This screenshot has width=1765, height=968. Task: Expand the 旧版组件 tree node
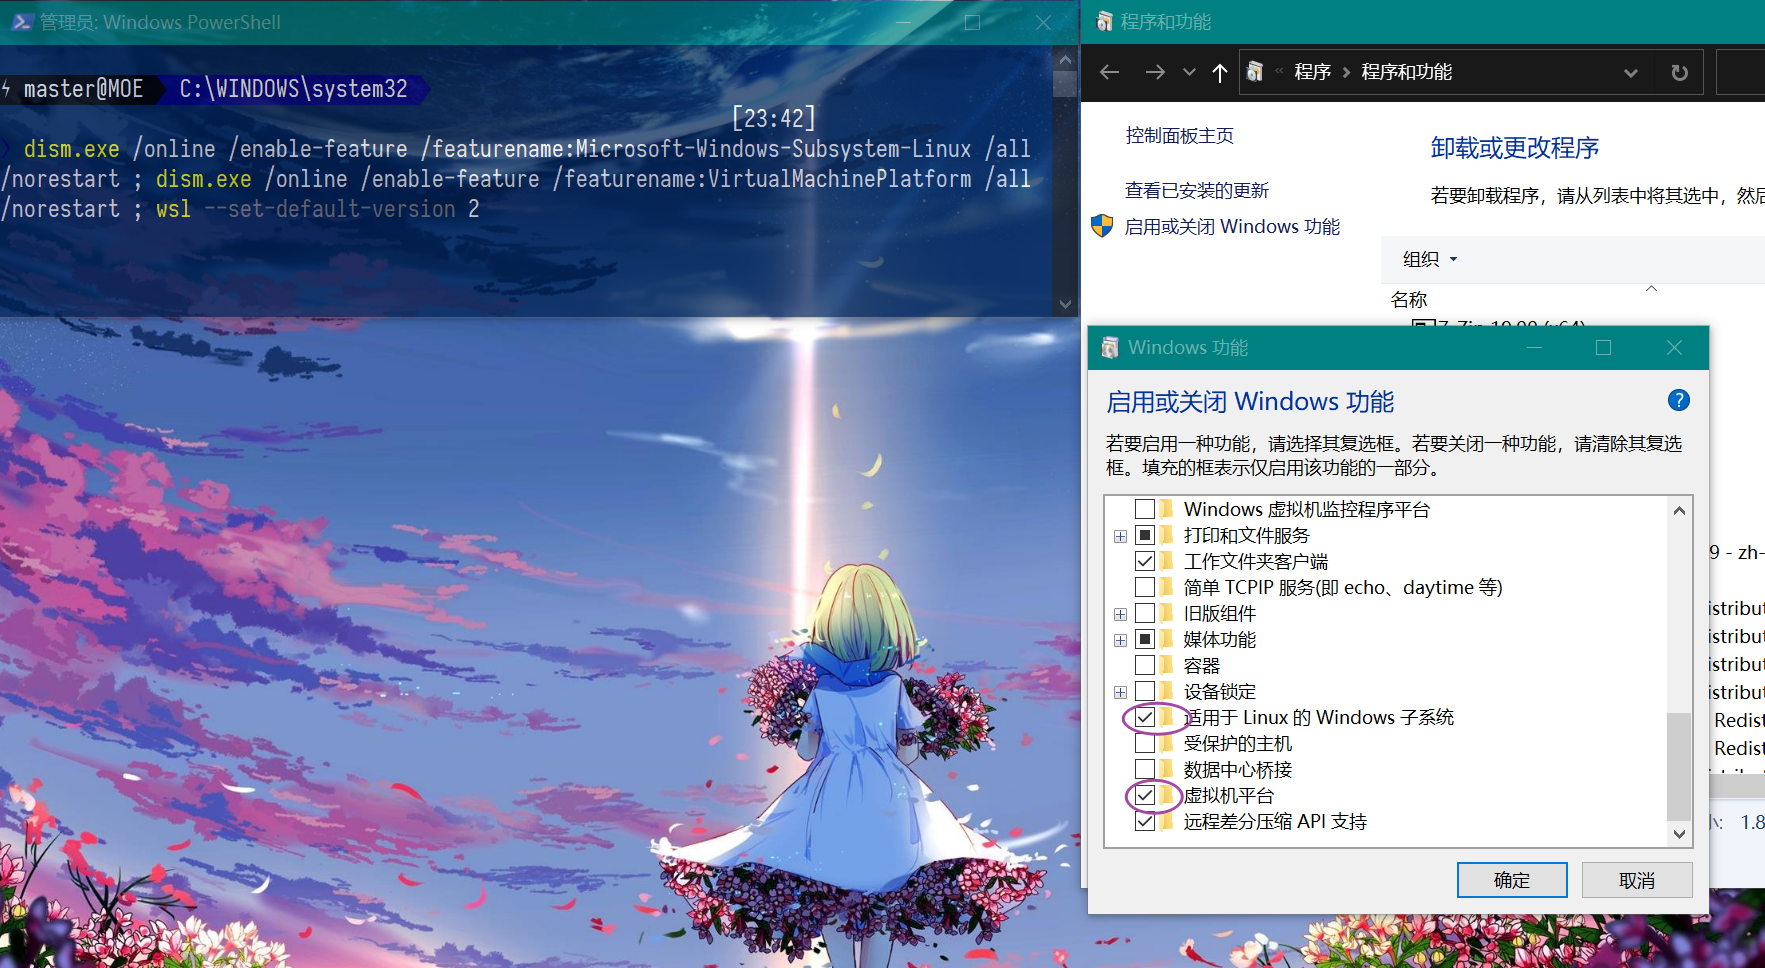point(1120,614)
